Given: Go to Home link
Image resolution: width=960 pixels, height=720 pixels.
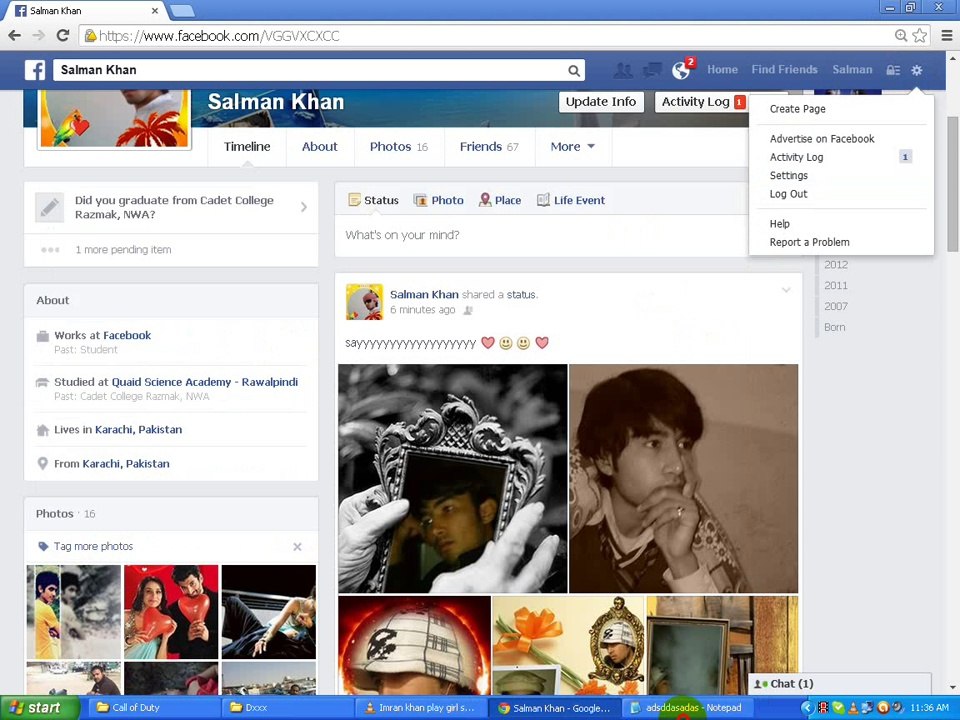Looking at the screenshot, I should (722, 70).
